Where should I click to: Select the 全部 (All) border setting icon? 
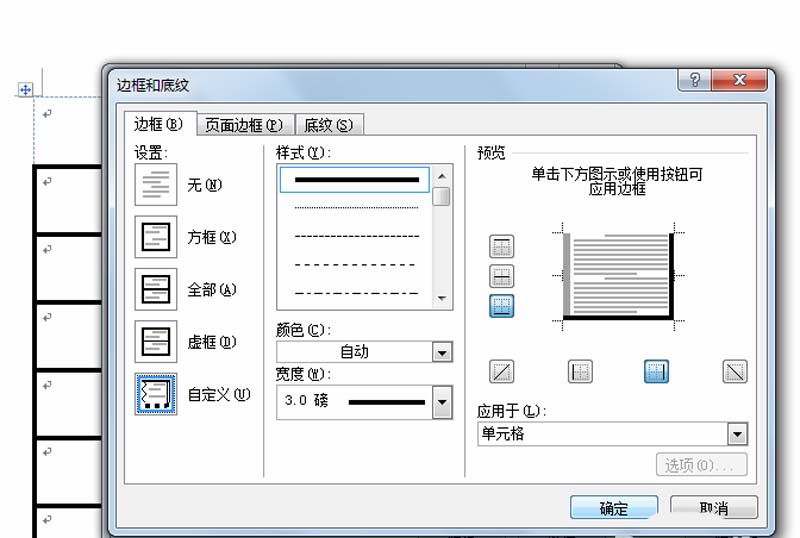pyautogui.click(x=156, y=289)
